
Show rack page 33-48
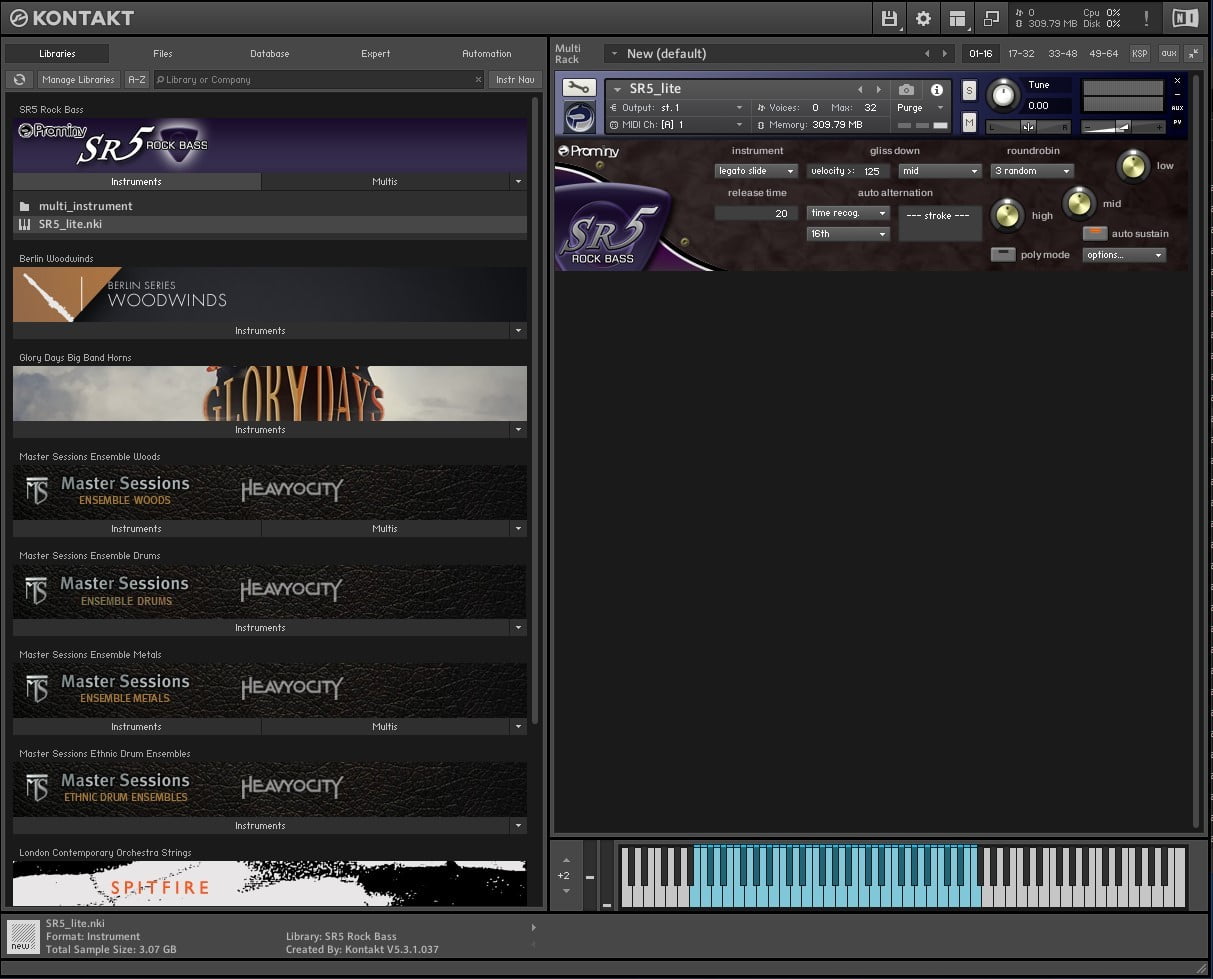1063,53
